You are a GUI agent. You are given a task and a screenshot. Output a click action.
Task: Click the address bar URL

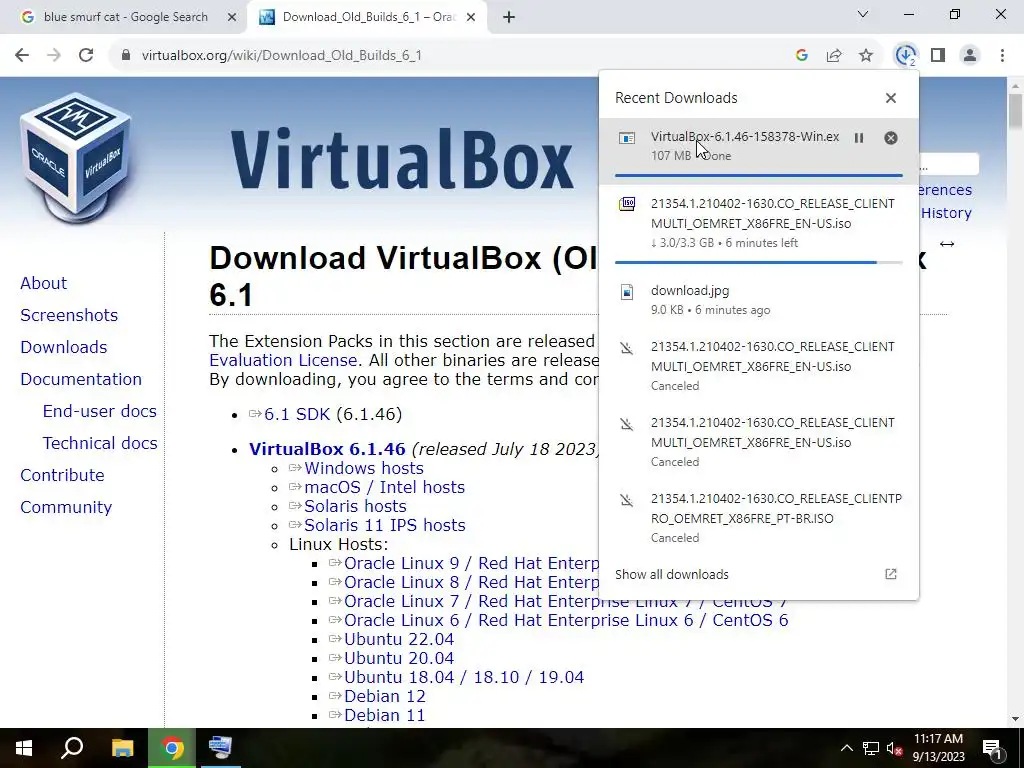[281, 56]
